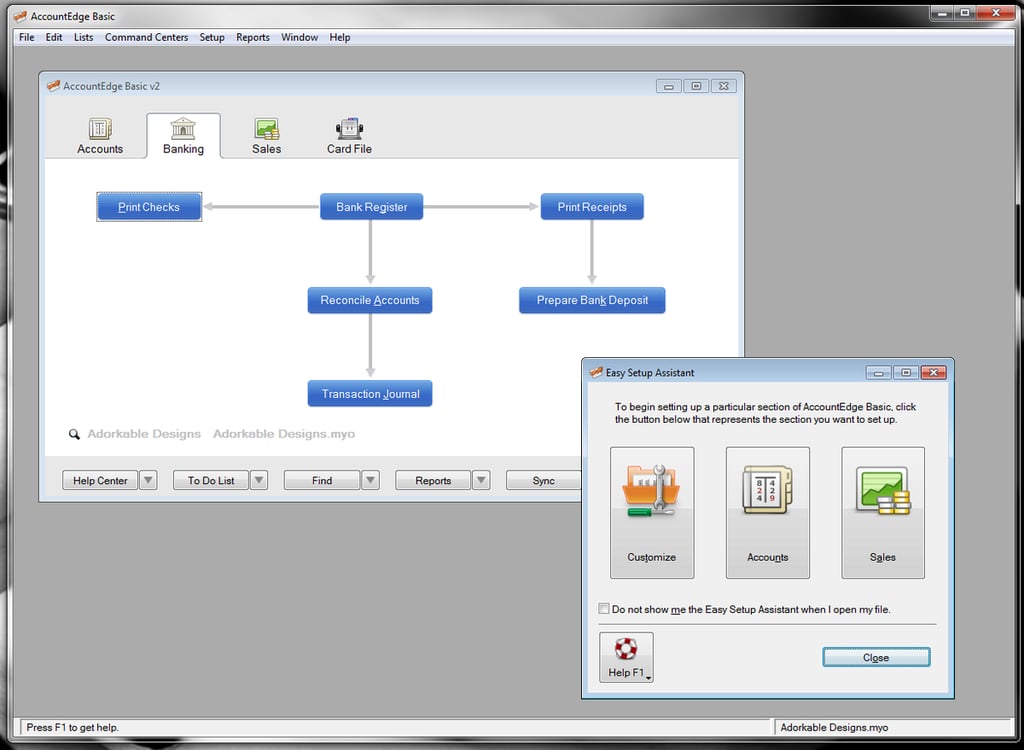Click the AccountEdge Basic v2 window icon
1024x750 pixels.
(x=54, y=86)
